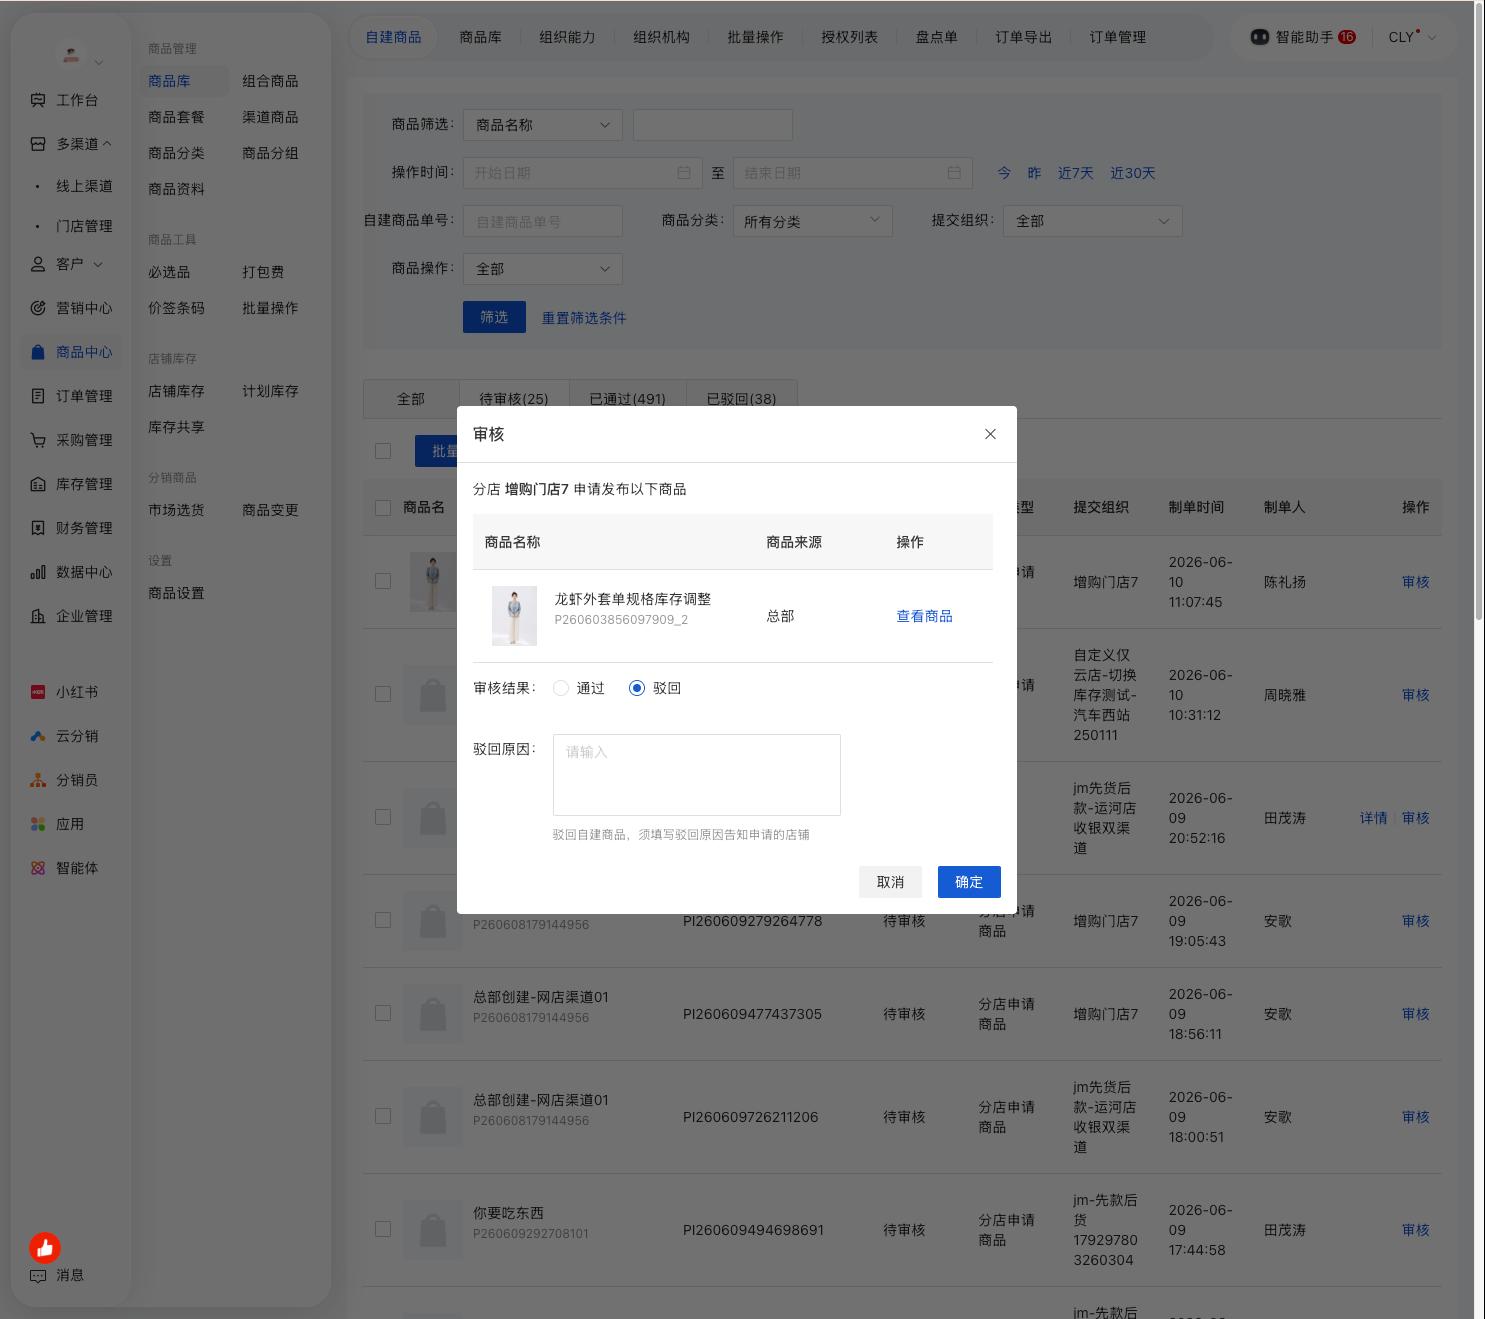
Task: Click the user avatar at sidebar top
Action: pyautogui.click(x=71, y=55)
